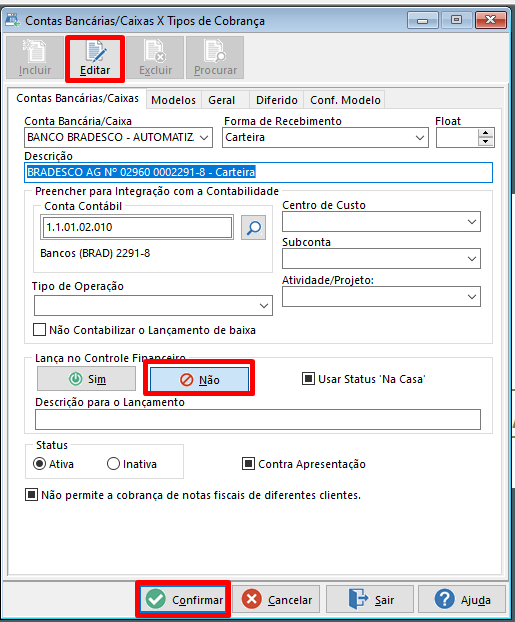
Task: Toggle Usar Status 'Na Casa' checkbox
Action: (x=308, y=379)
